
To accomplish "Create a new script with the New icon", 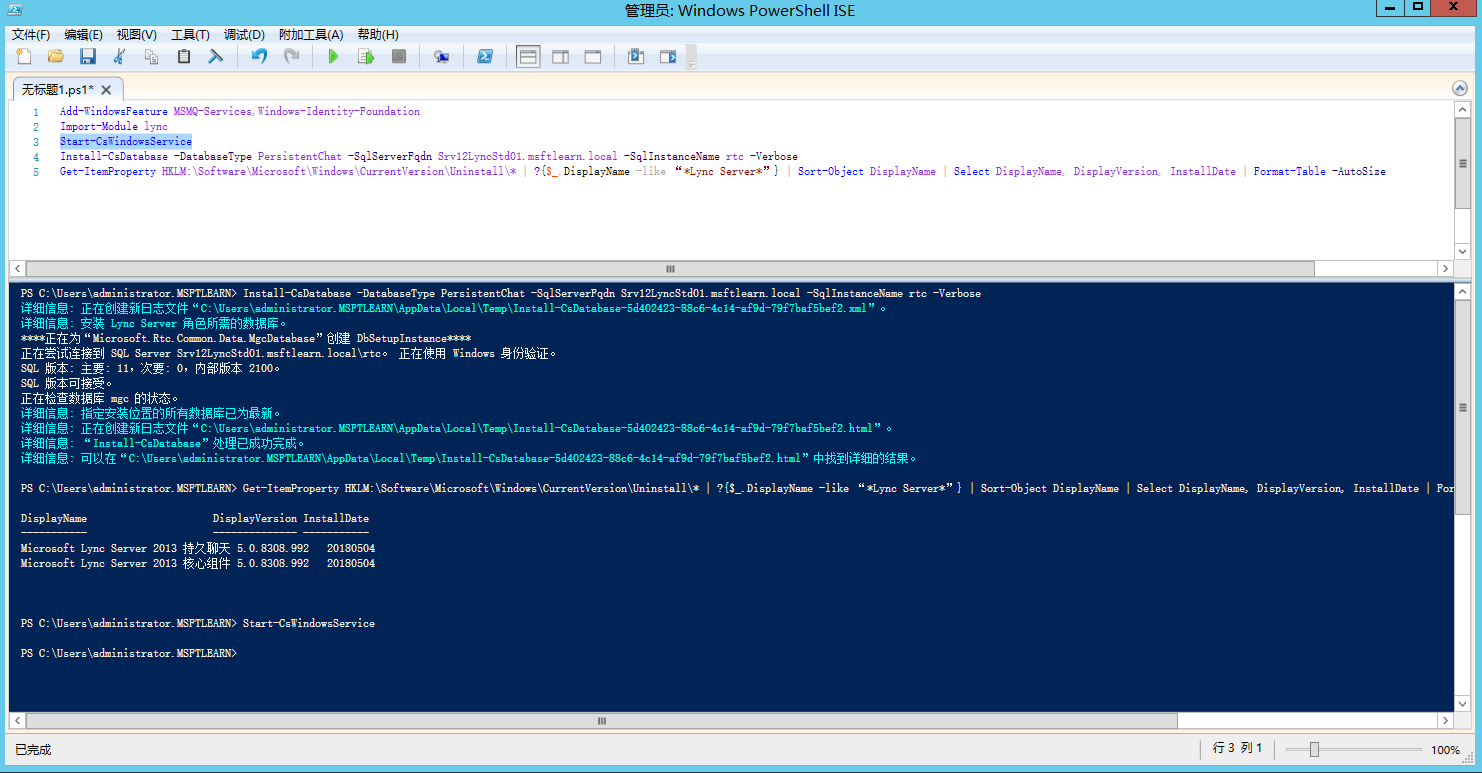I will 24,57.
